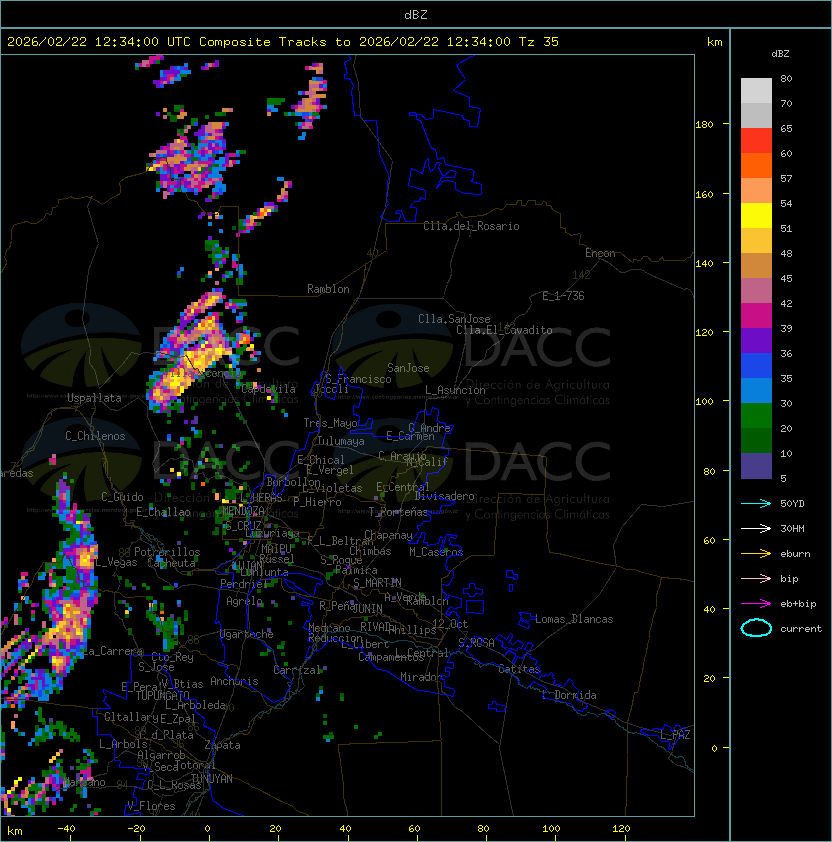Screen dimensions: 832x842
Task: Click the 'Clla.SanJose' map label
Action: point(454,319)
